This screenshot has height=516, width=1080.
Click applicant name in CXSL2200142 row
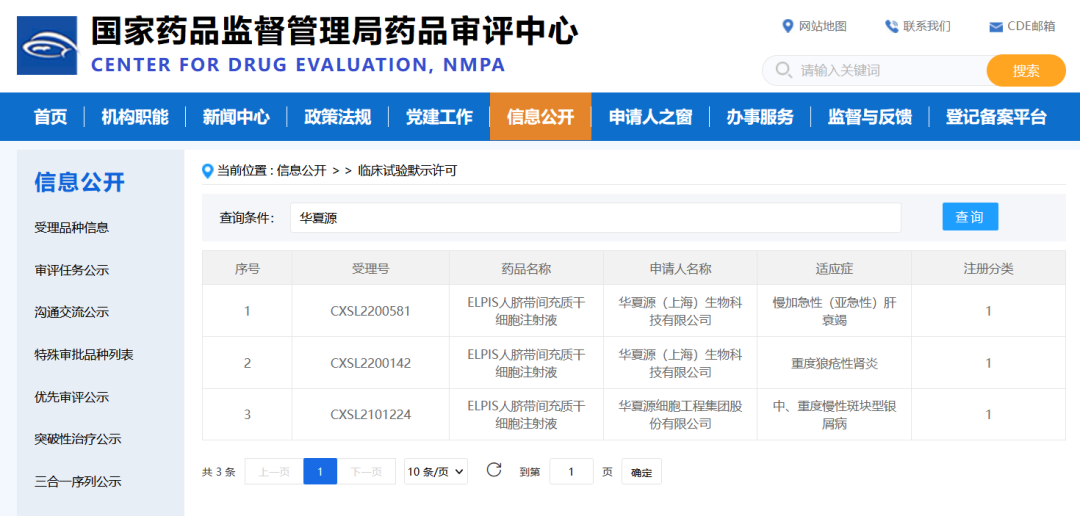[x=681, y=363]
